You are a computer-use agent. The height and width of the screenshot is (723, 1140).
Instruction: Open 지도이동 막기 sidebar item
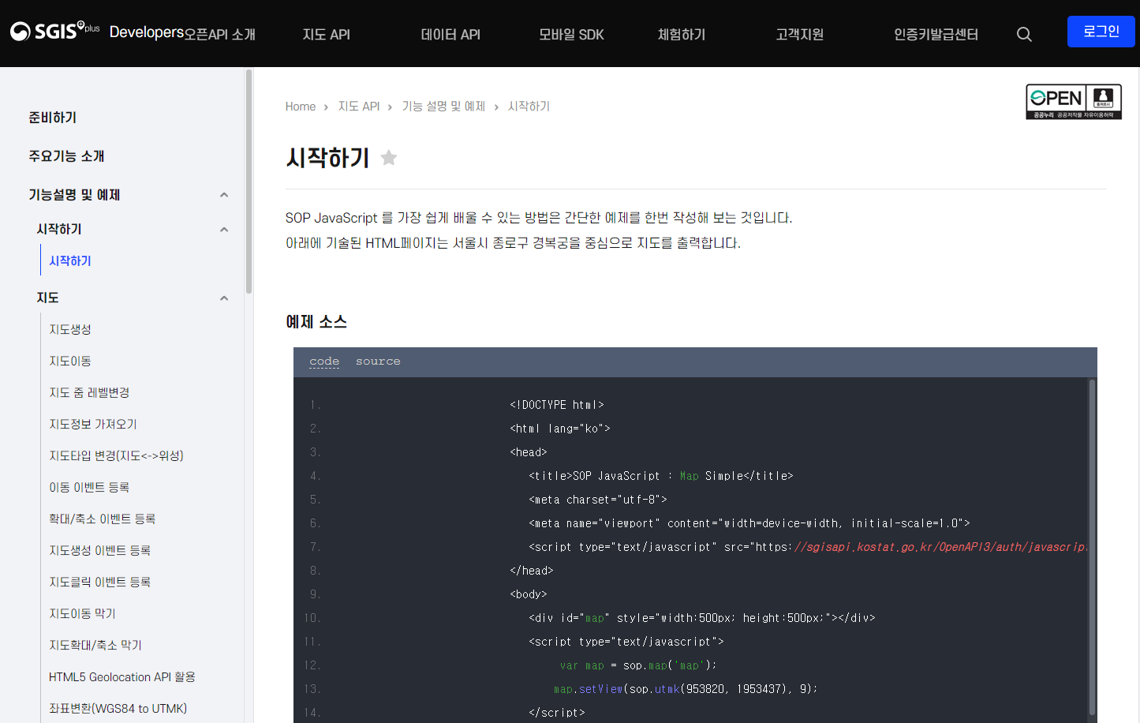(82, 613)
